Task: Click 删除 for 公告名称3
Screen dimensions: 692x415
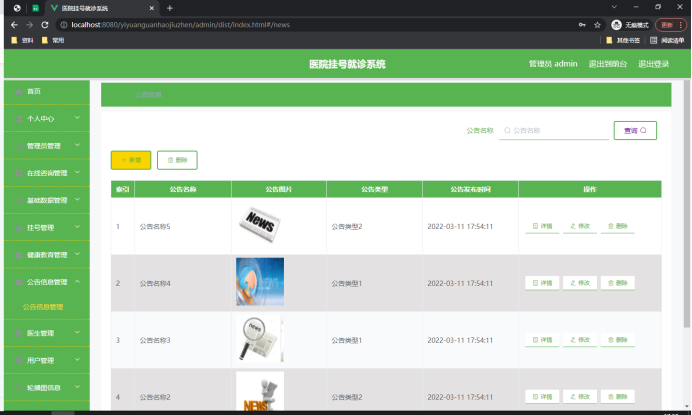Action: [618, 340]
